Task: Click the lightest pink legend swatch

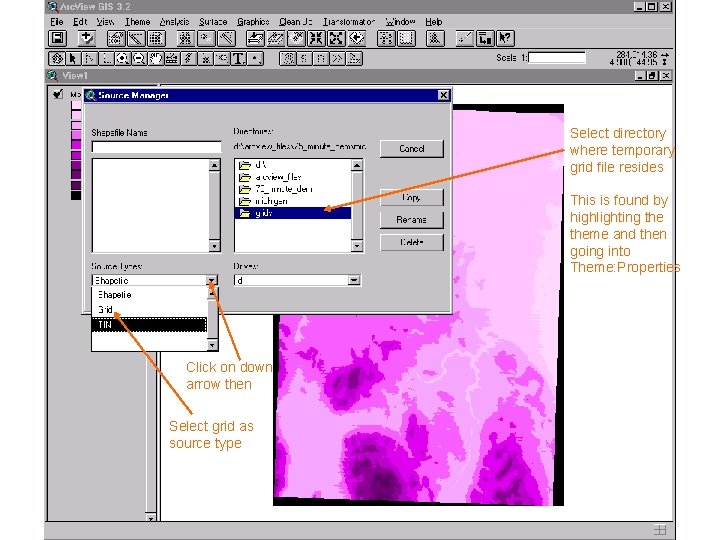Action: [76, 105]
